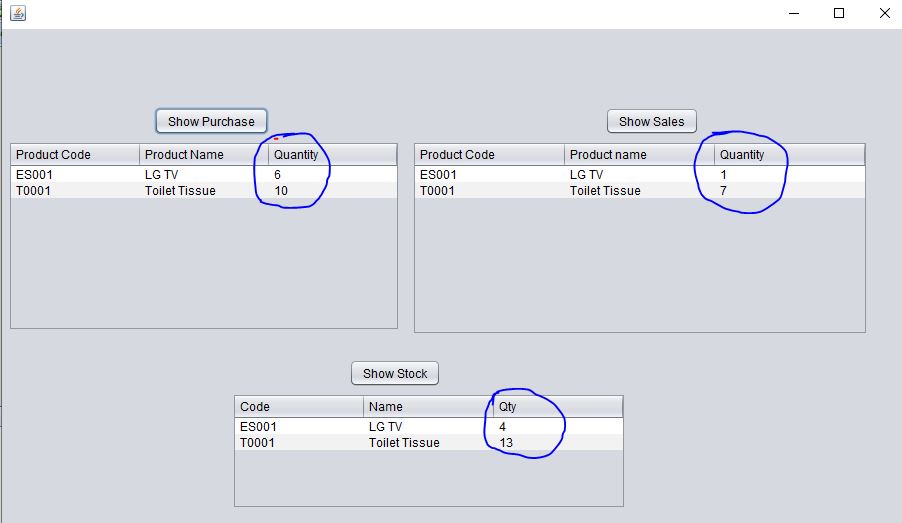Viewport: 902px width, 523px height.
Task: Select Toilet Tissue row in purchase table
Action: click(x=204, y=190)
